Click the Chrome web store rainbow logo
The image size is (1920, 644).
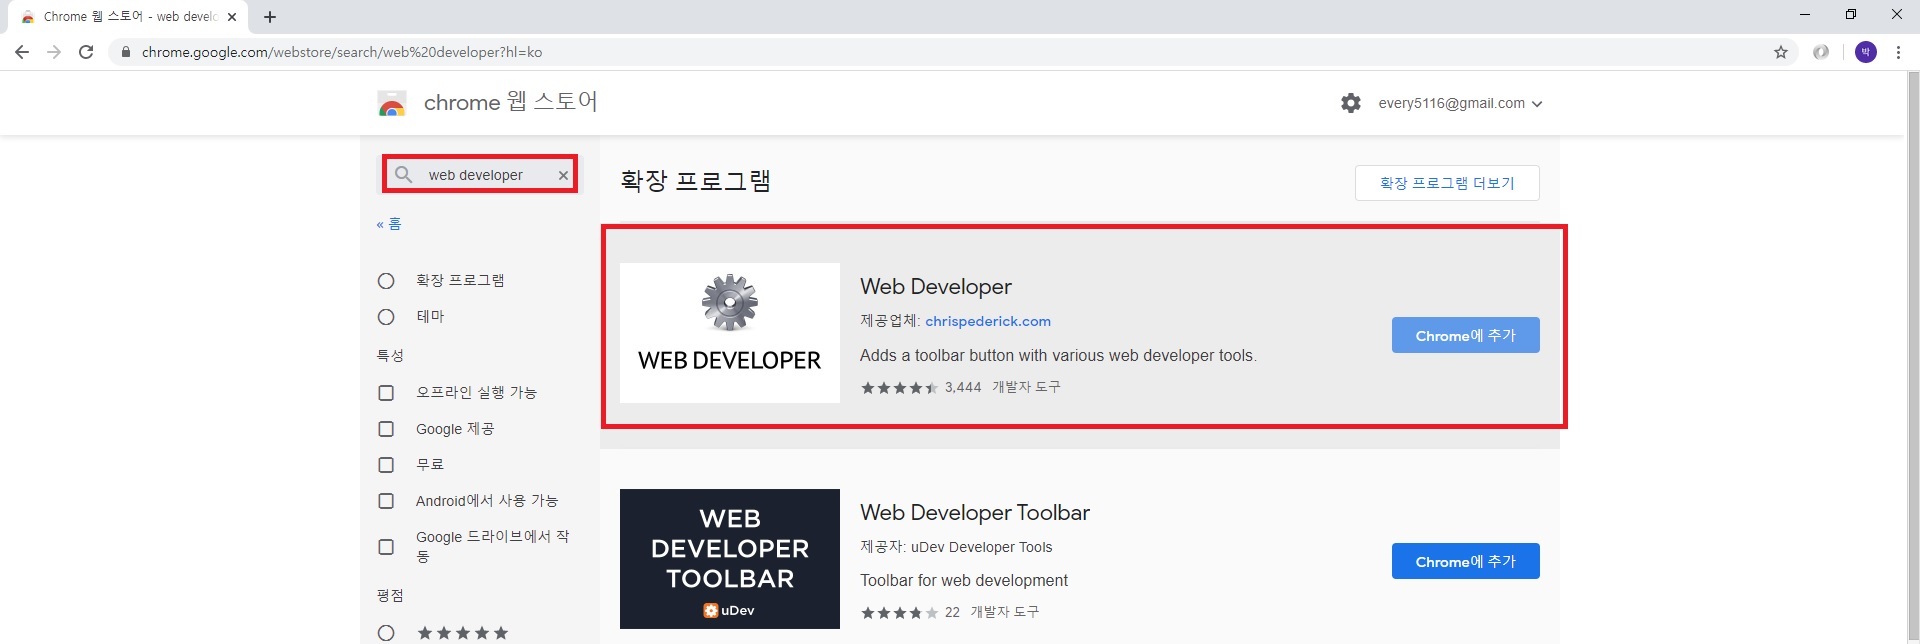point(392,103)
